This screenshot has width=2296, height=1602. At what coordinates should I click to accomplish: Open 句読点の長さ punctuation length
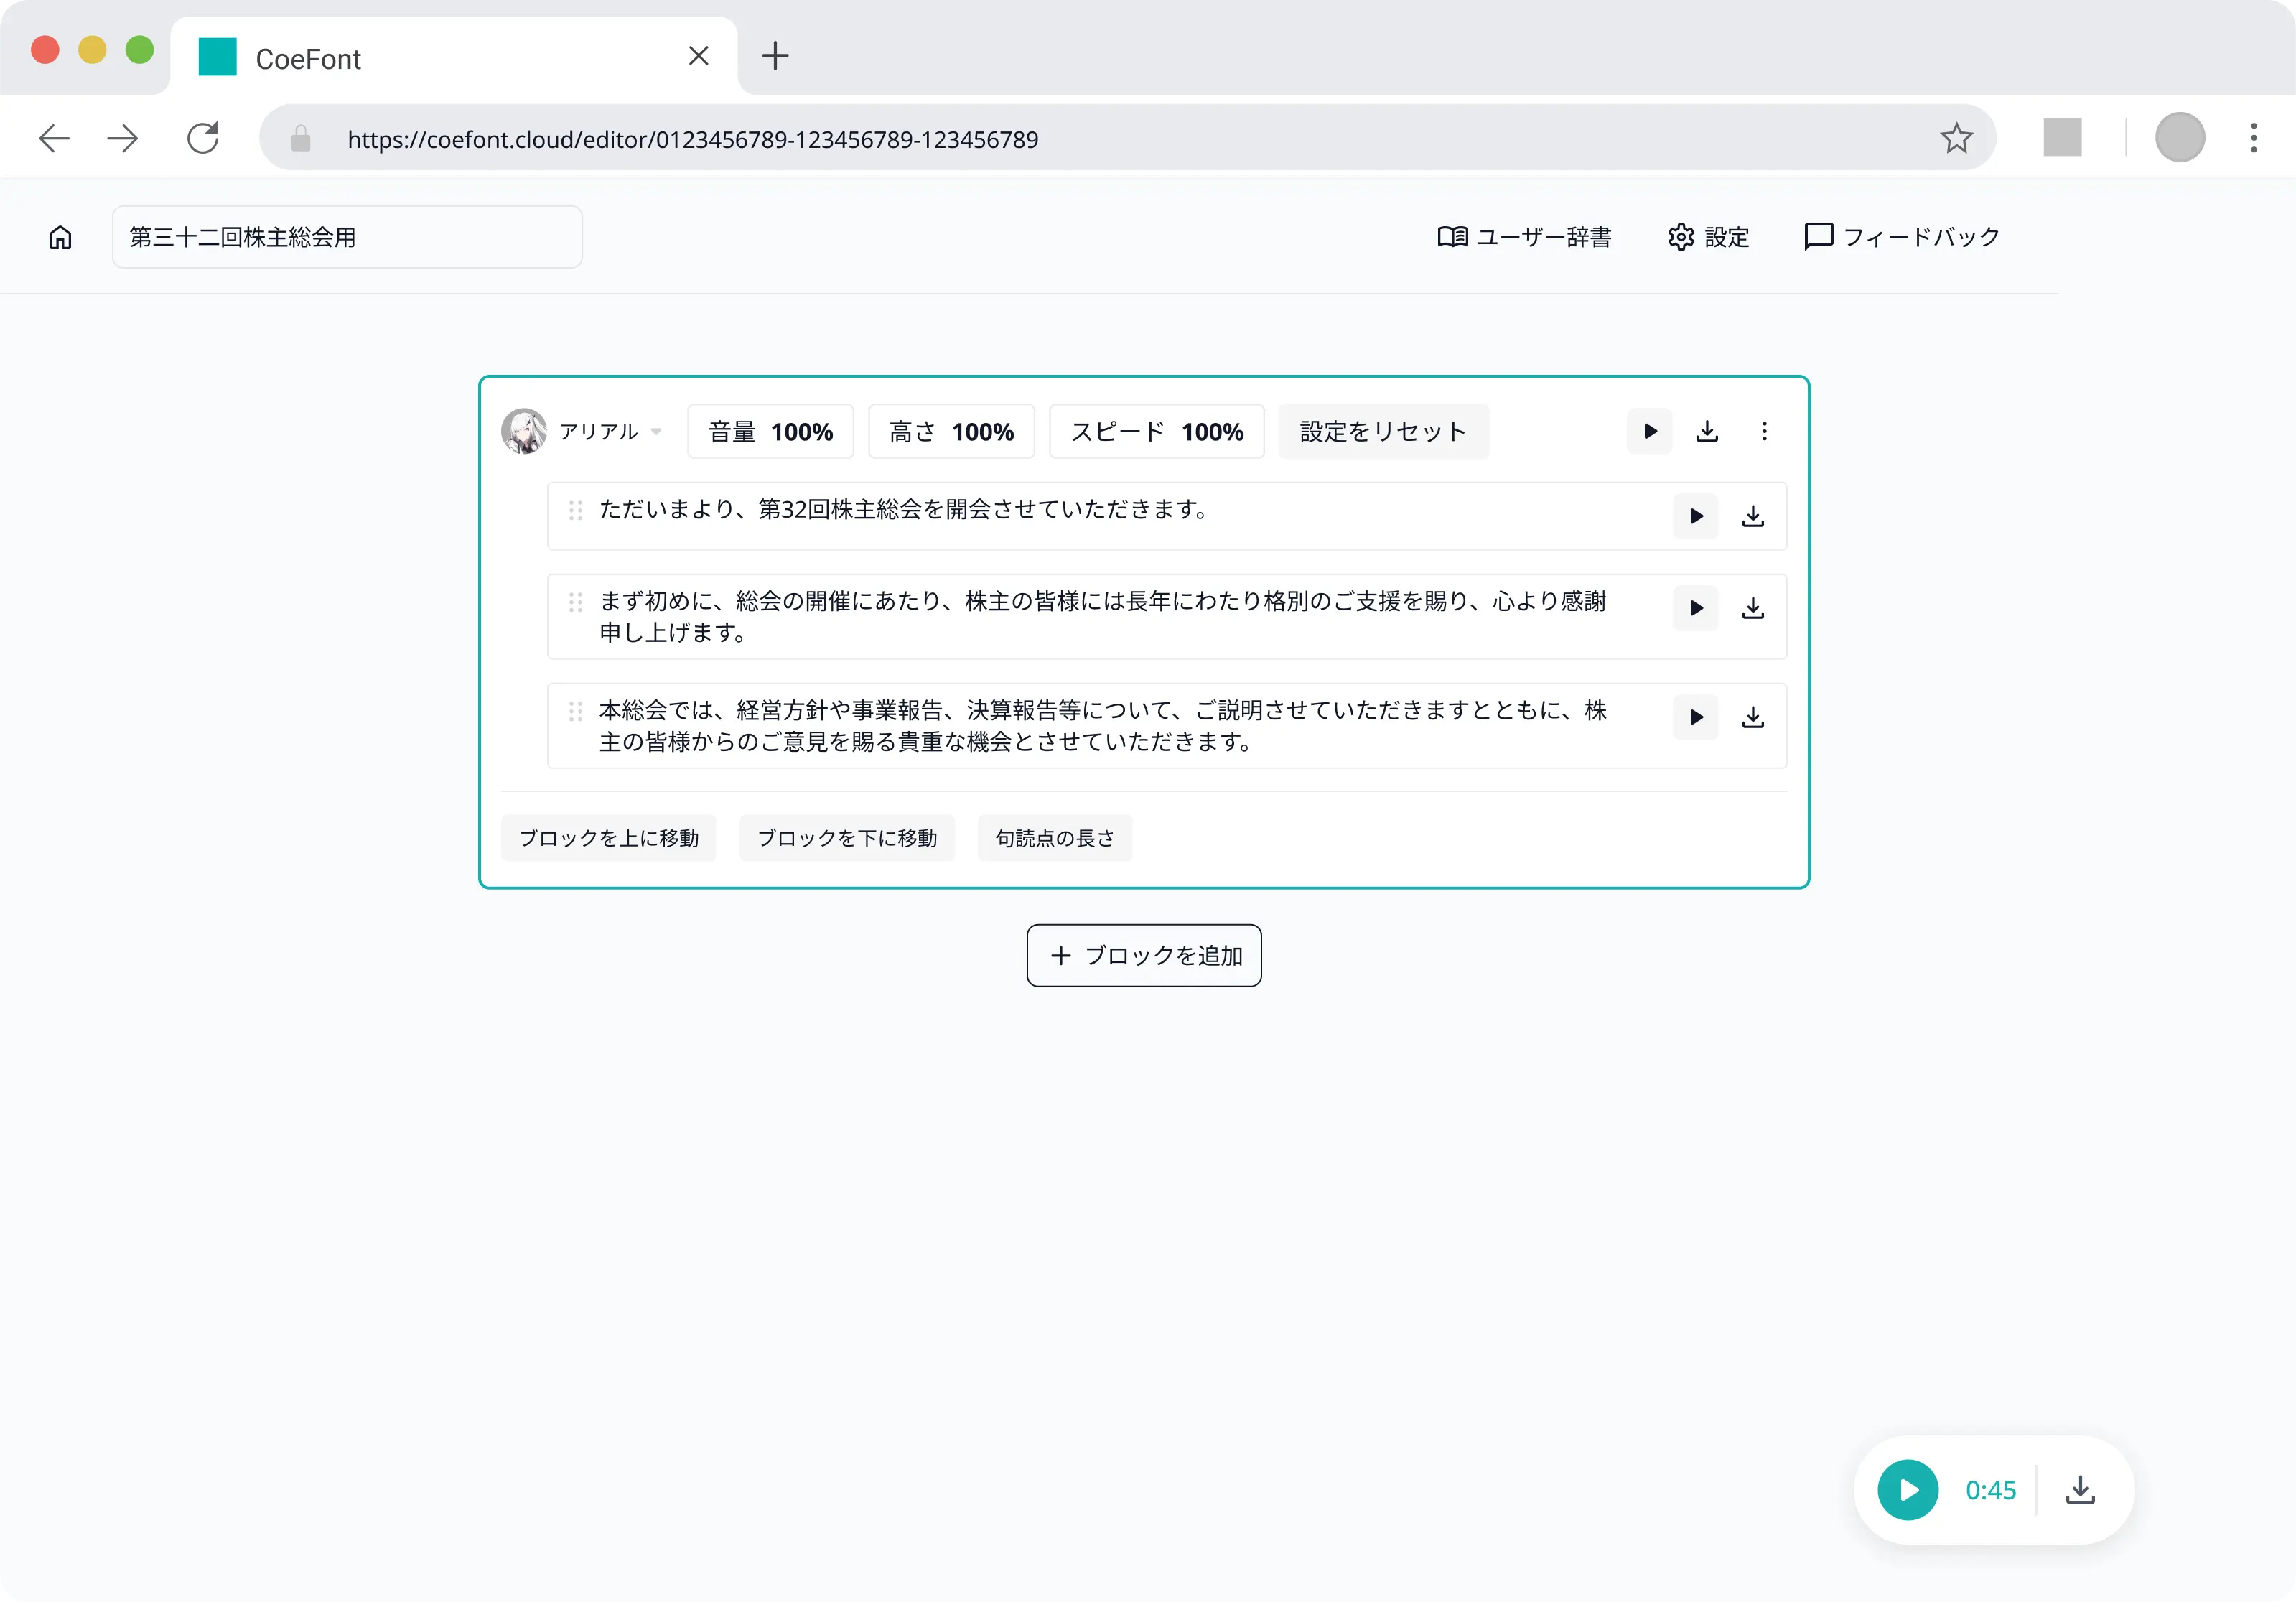click(x=1055, y=838)
